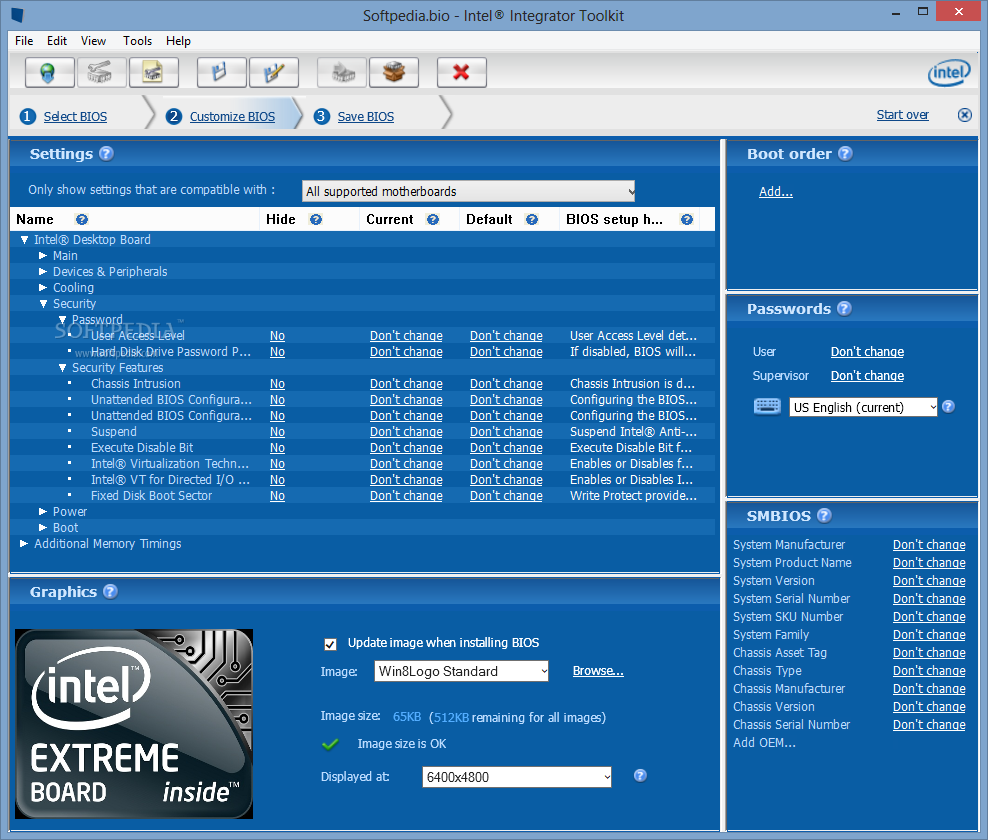This screenshot has height=840, width=988.
Task: Expand the Cooling tree node
Action: pos(43,288)
